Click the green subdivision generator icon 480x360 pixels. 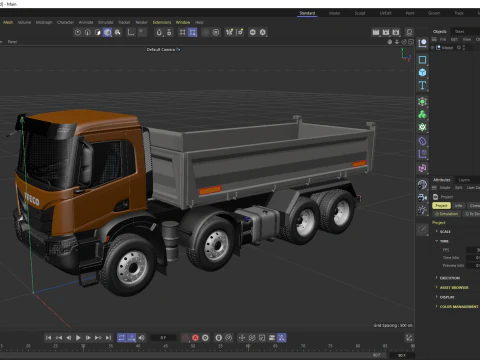point(422,101)
